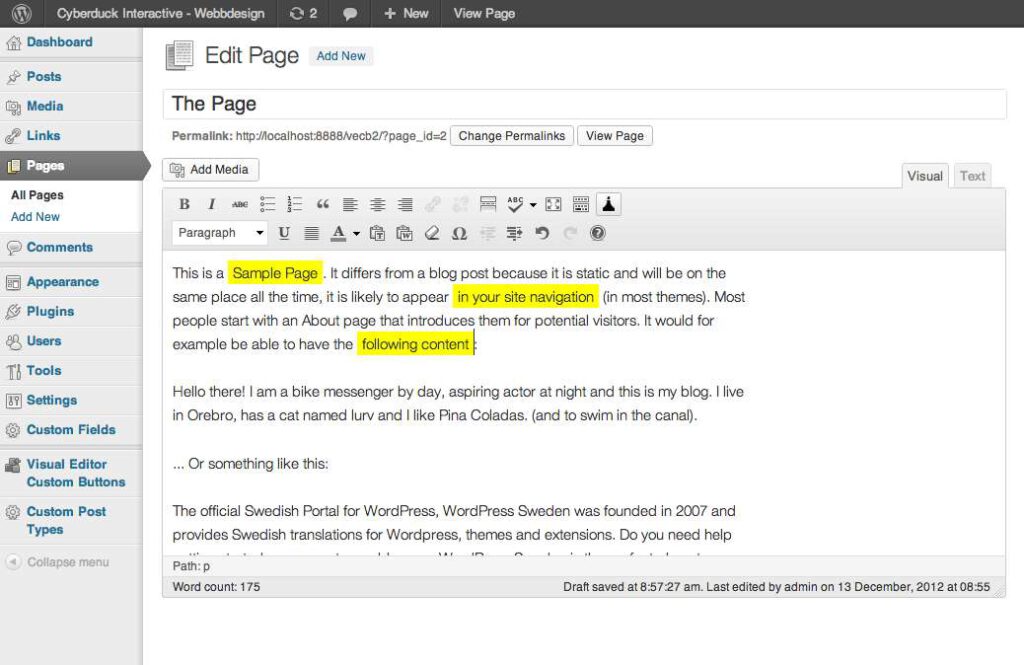Open Add New page link

[x=36, y=218]
